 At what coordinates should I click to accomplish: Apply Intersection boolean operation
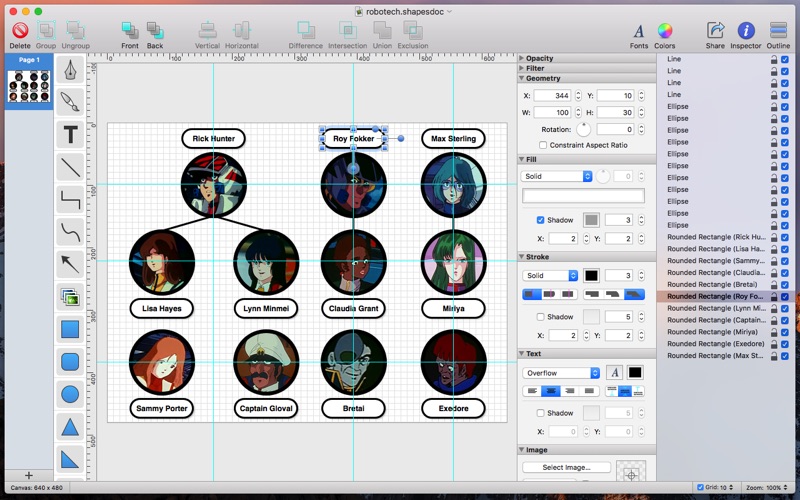click(347, 31)
